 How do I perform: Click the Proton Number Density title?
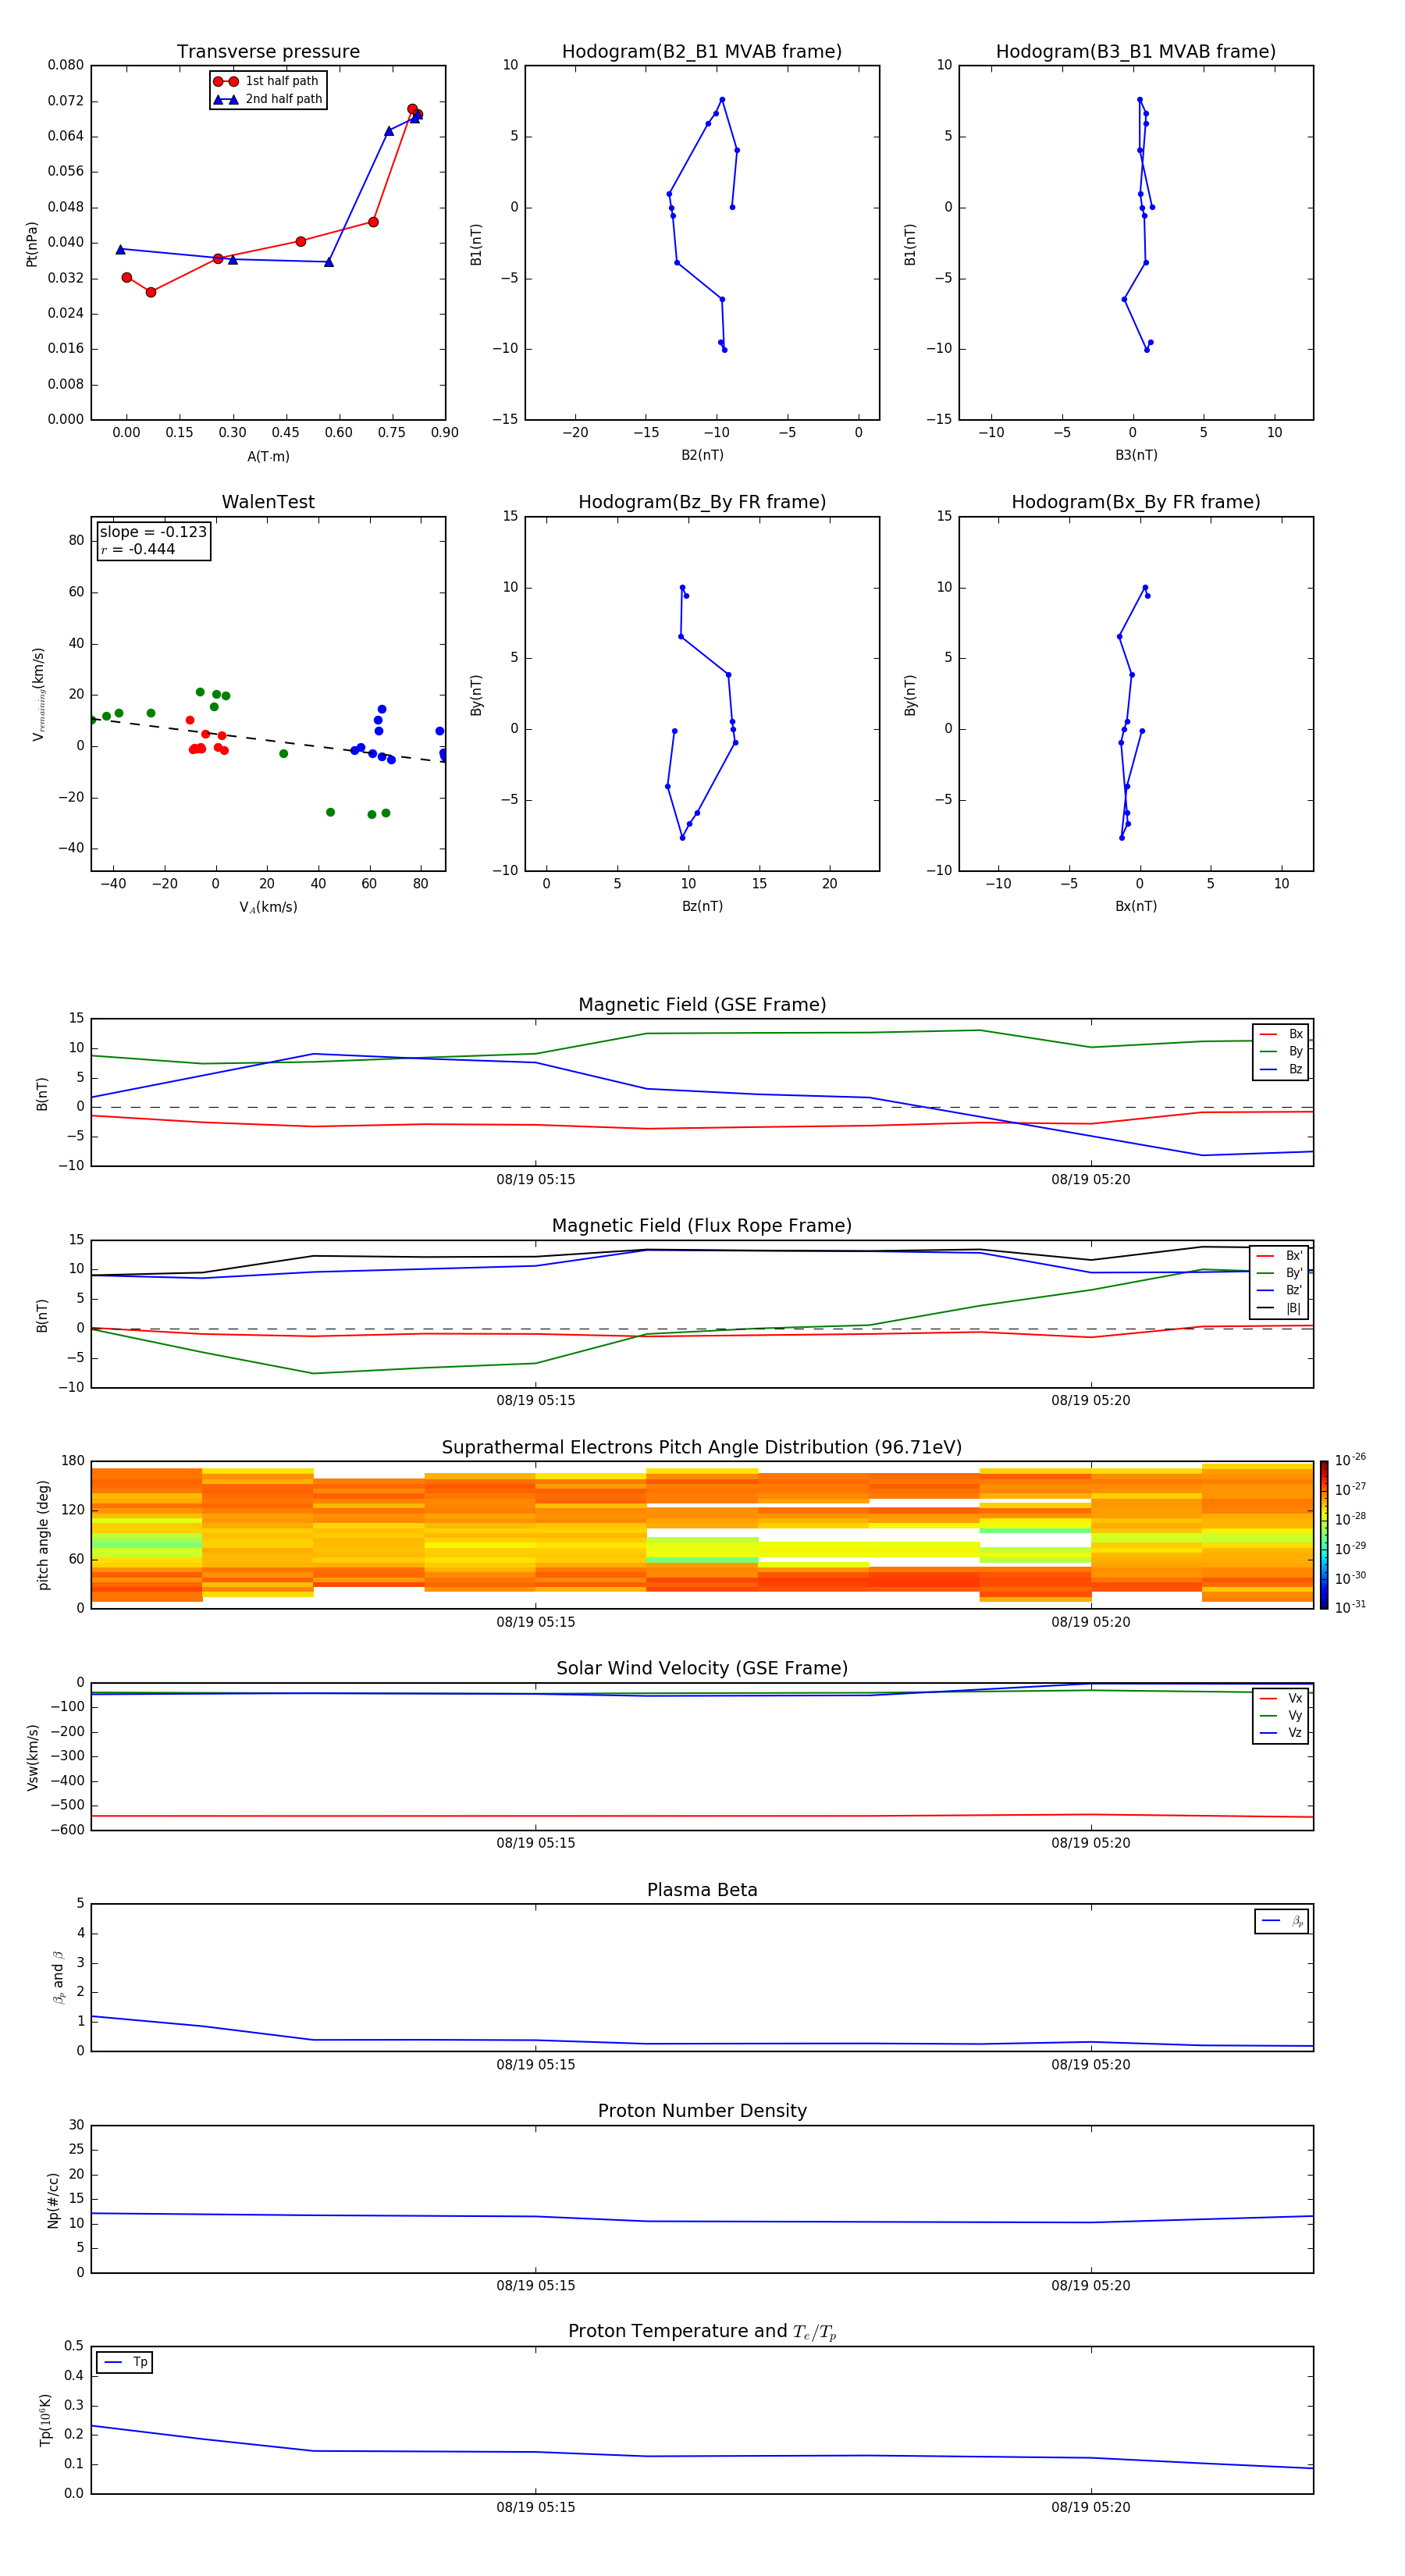coord(702,2111)
